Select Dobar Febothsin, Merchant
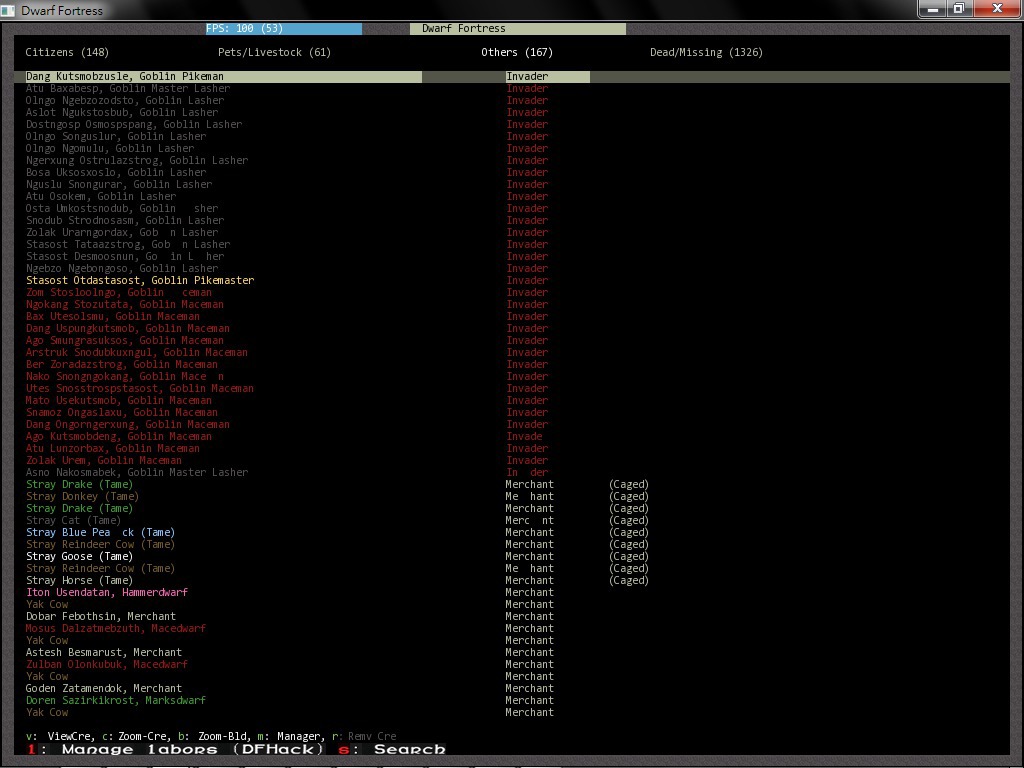1024x768 pixels. [x=101, y=616]
